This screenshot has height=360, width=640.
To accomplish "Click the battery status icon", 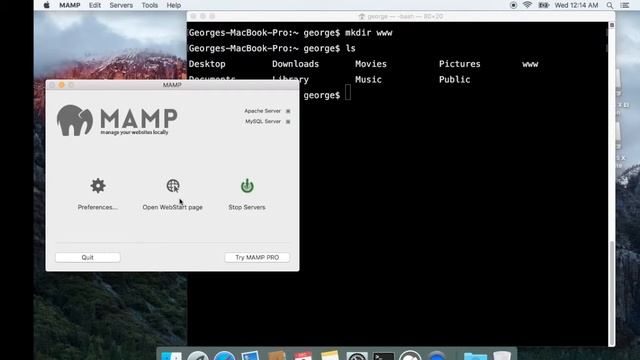I will pyautogui.click(x=544, y=5).
